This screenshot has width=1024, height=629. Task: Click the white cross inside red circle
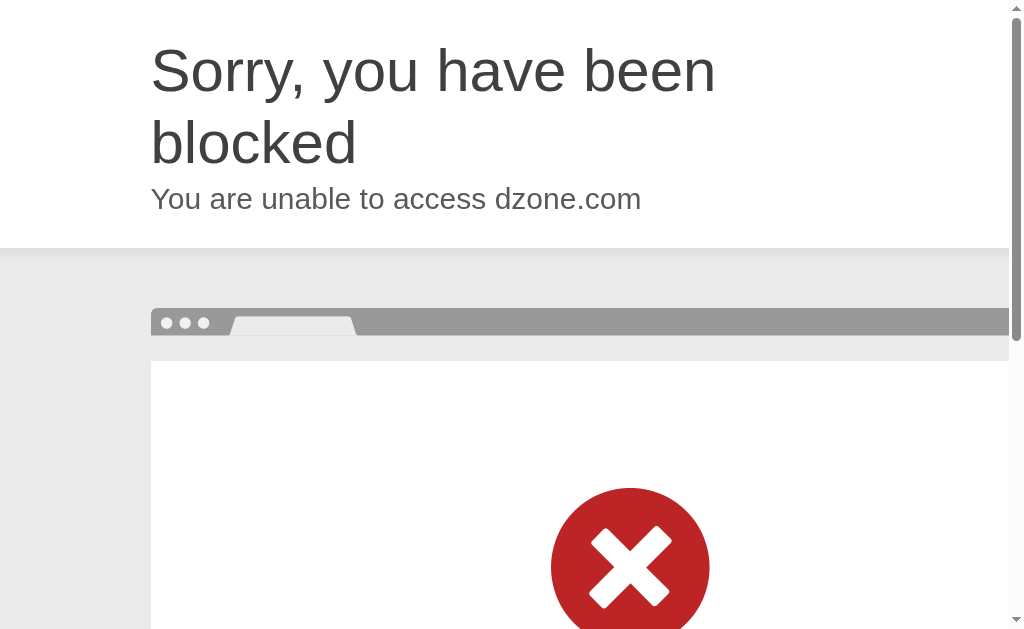click(x=630, y=567)
